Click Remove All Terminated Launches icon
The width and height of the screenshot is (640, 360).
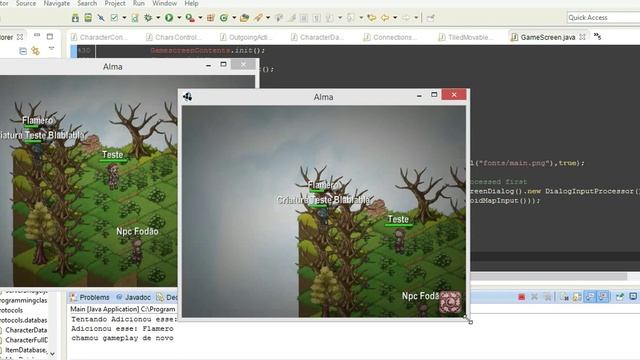tap(547, 297)
